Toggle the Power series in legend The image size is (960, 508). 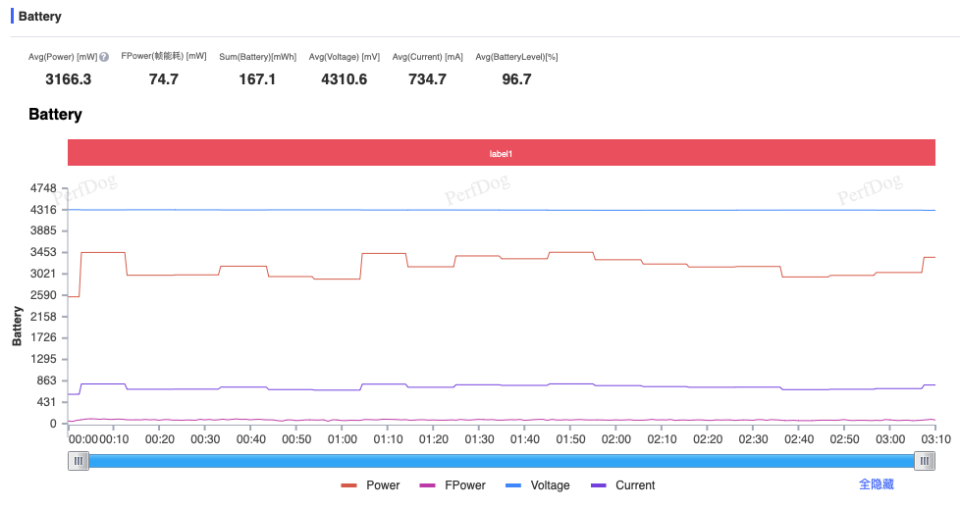370,485
